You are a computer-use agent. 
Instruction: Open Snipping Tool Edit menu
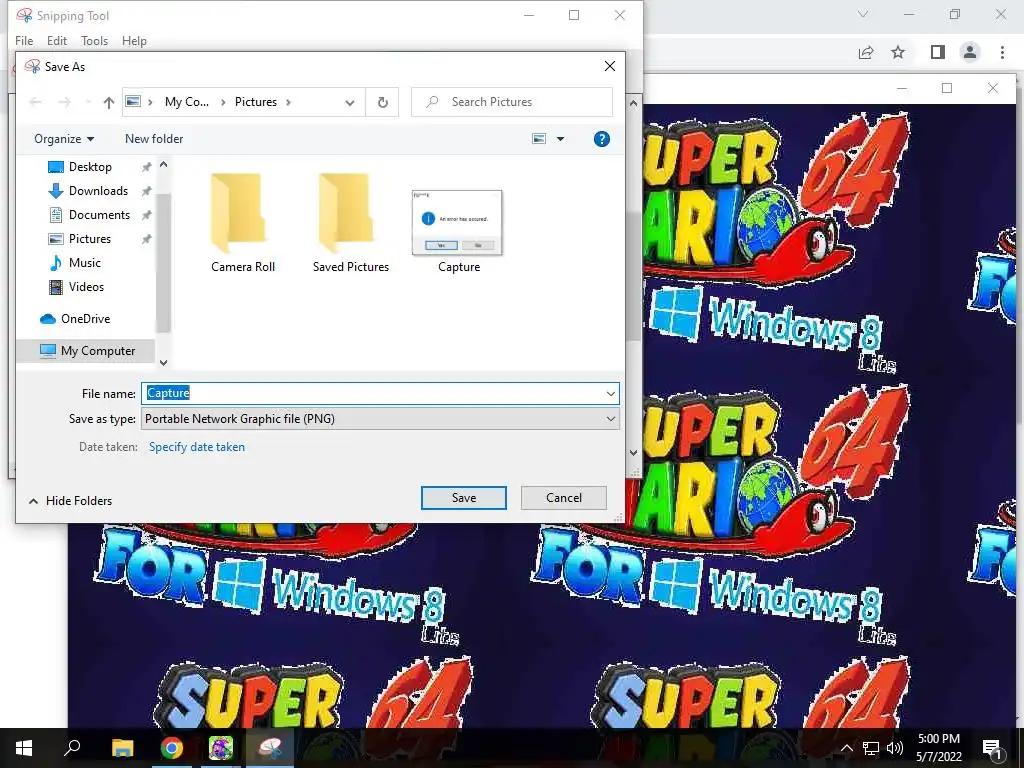coord(57,40)
